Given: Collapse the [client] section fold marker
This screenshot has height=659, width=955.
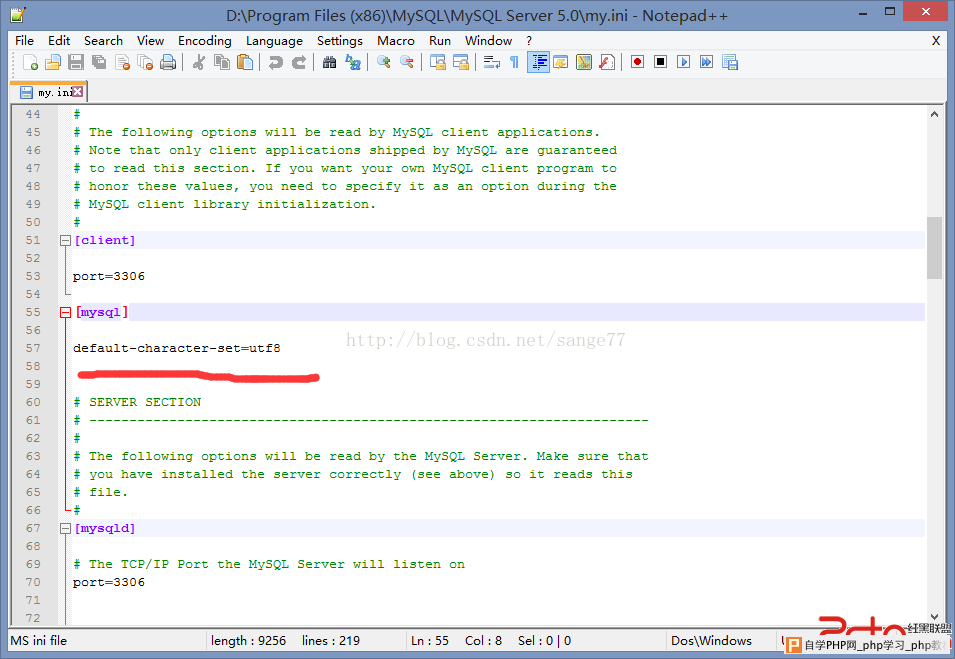Looking at the screenshot, I should (66, 241).
